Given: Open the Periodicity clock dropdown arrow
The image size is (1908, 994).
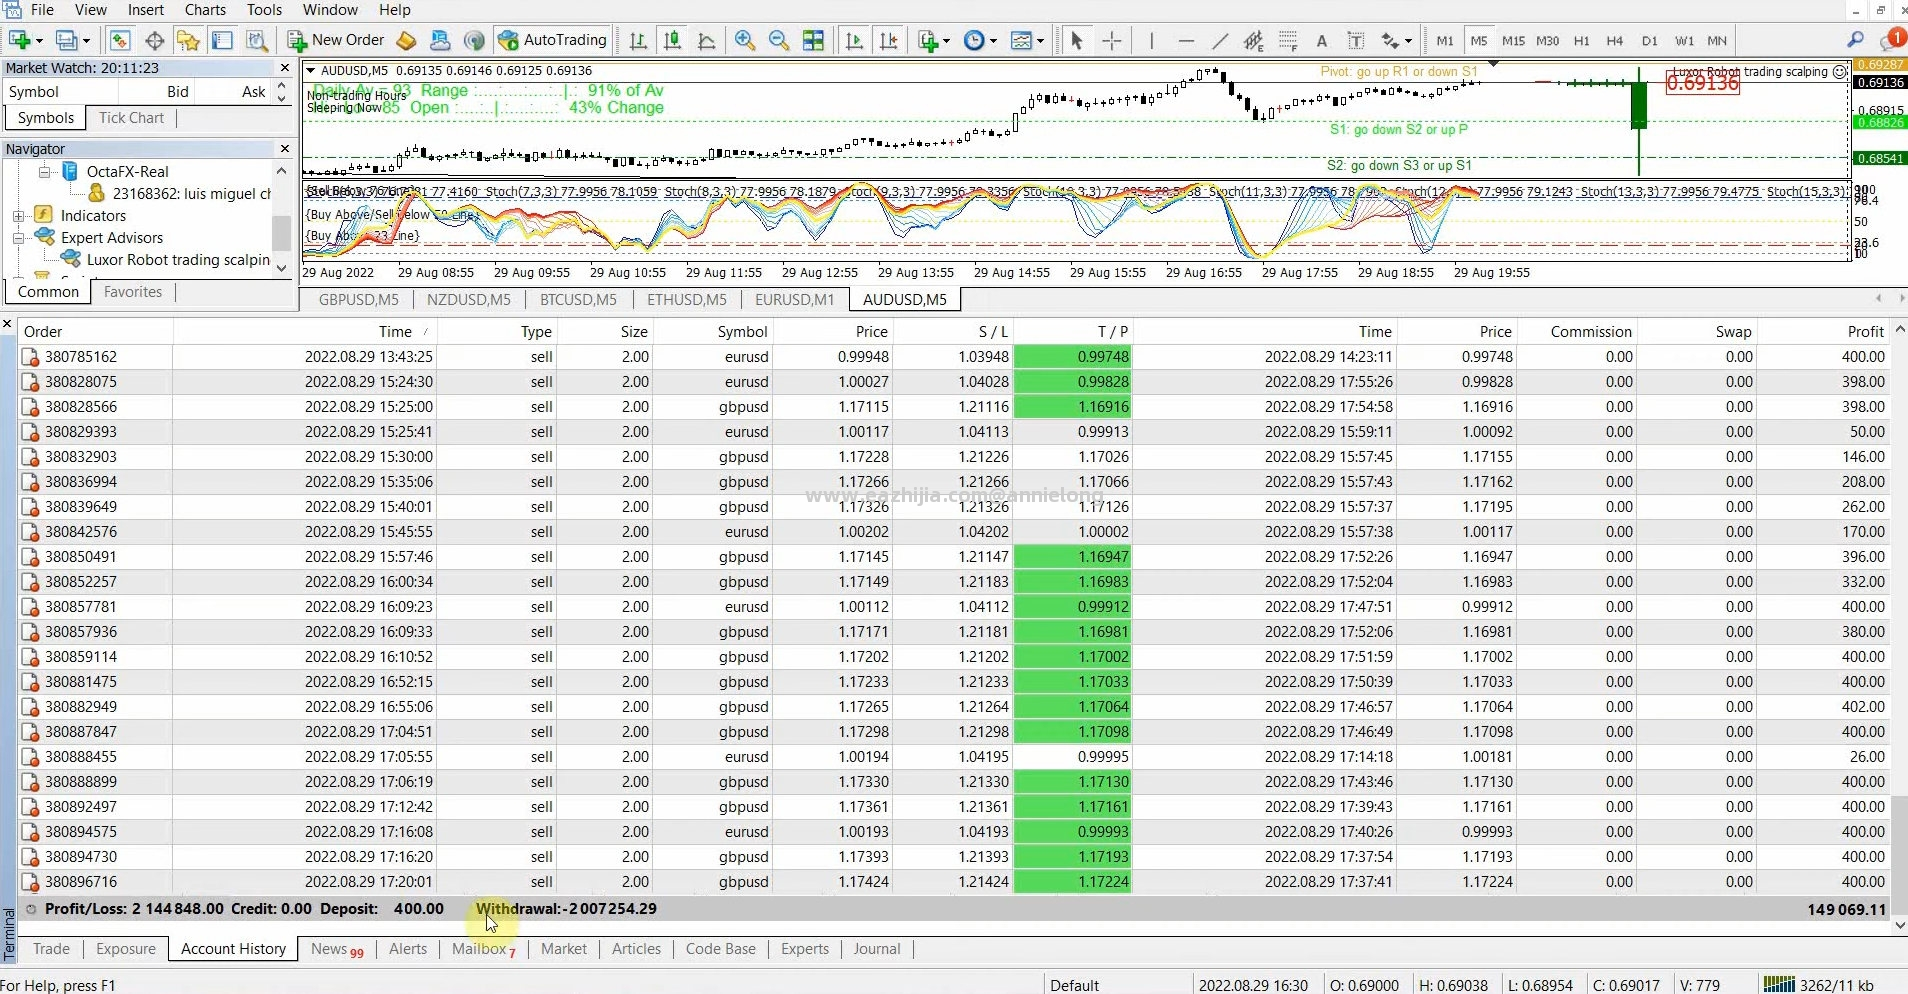Looking at the screenshot, I should [993, 41].
